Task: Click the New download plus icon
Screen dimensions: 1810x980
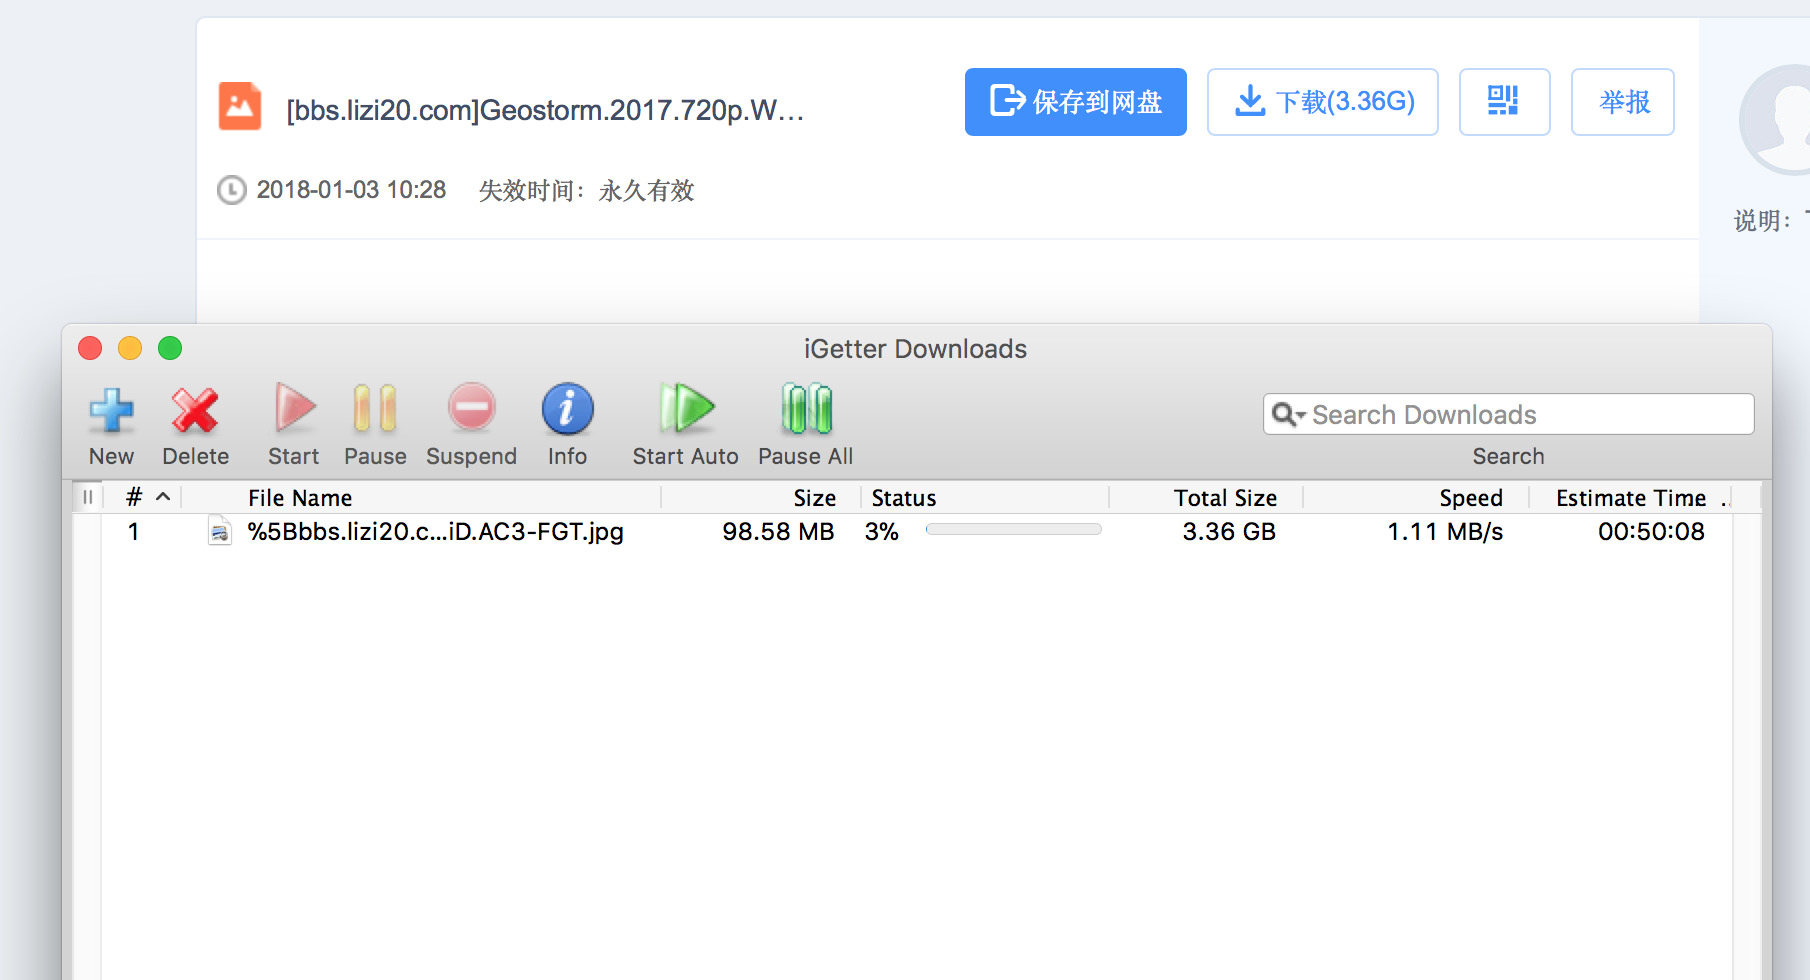Action: 111,411
